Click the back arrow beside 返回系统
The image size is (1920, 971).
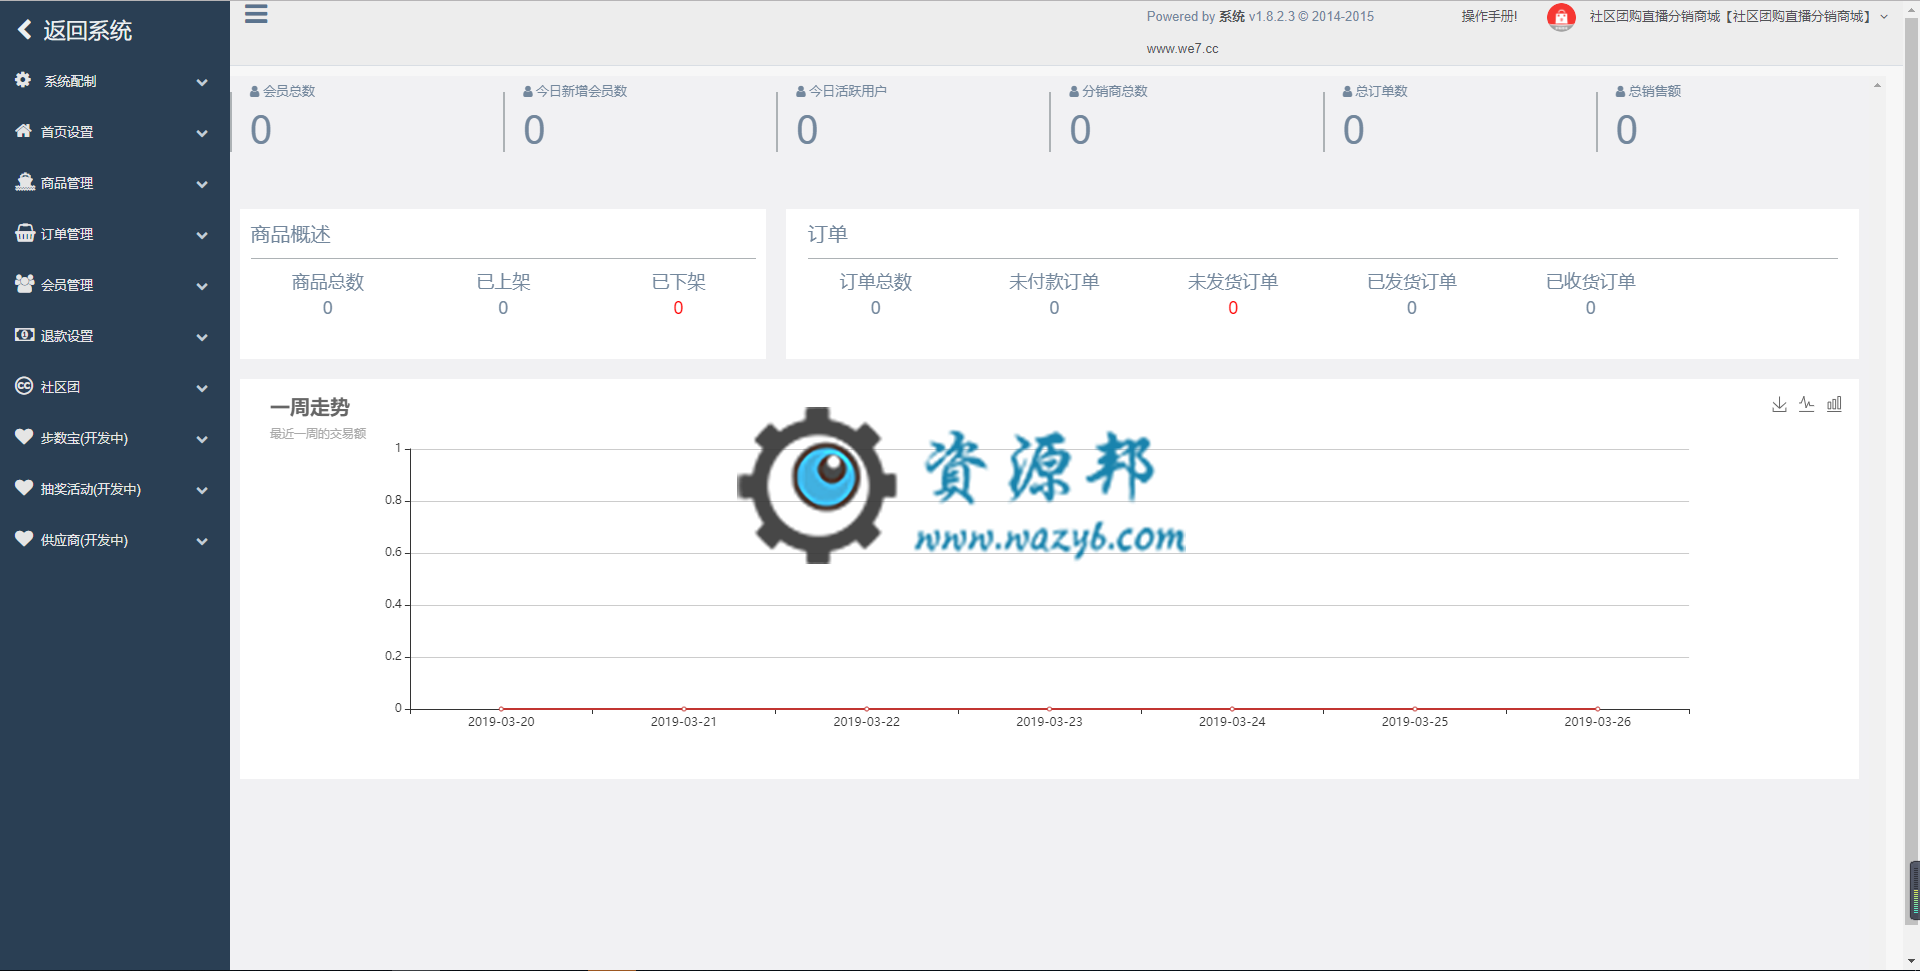[x=25, y=30]
